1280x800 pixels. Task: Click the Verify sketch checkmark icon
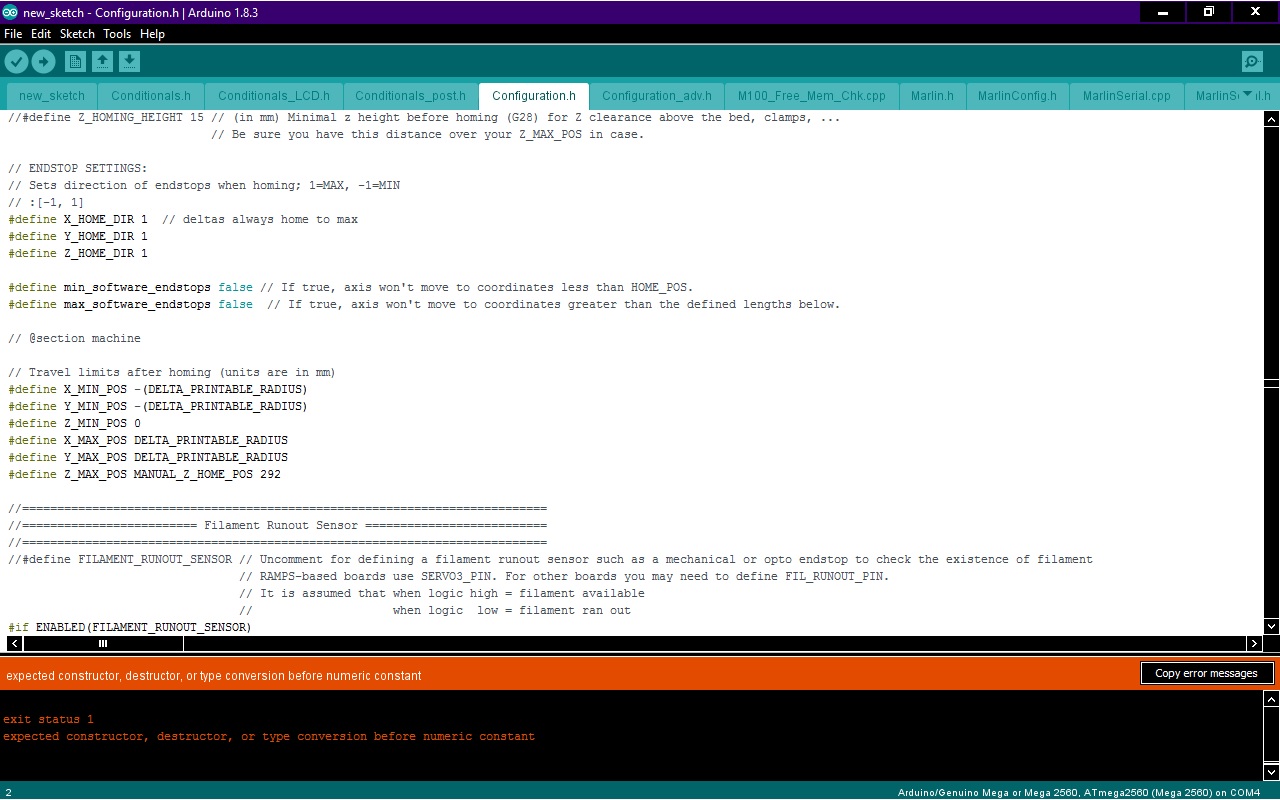[x=17, y=61]
